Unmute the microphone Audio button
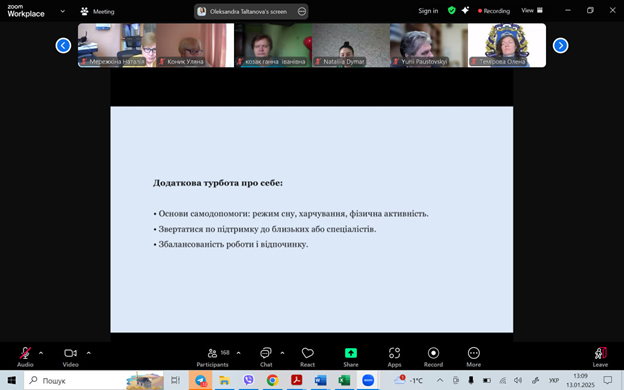The image size is (624, 390). [25, 357]
